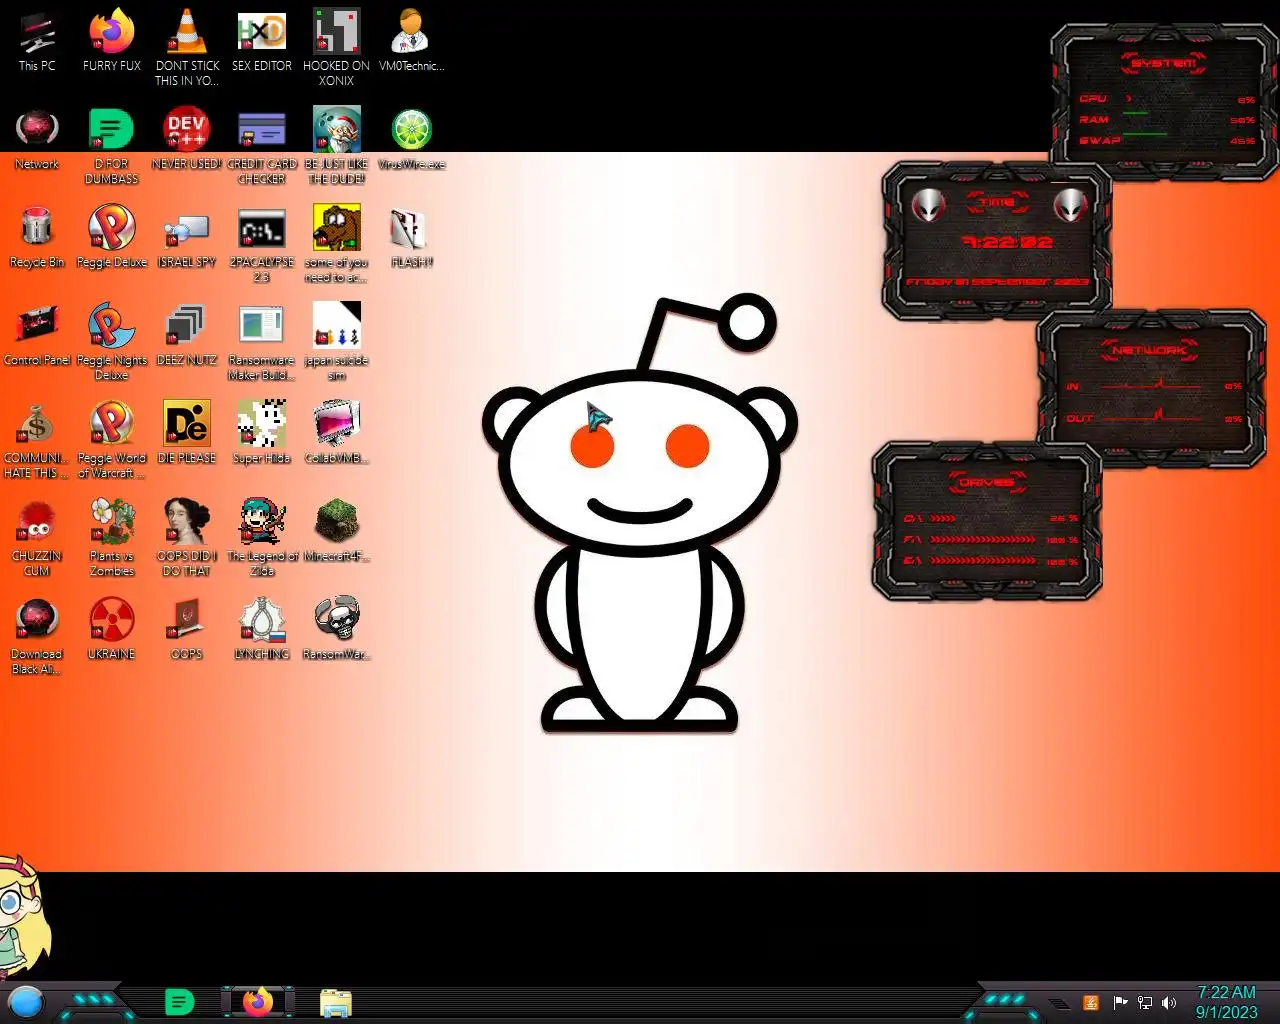
Task: Select the Super Hilda shortcut
Action: click(x=262, y=434)
